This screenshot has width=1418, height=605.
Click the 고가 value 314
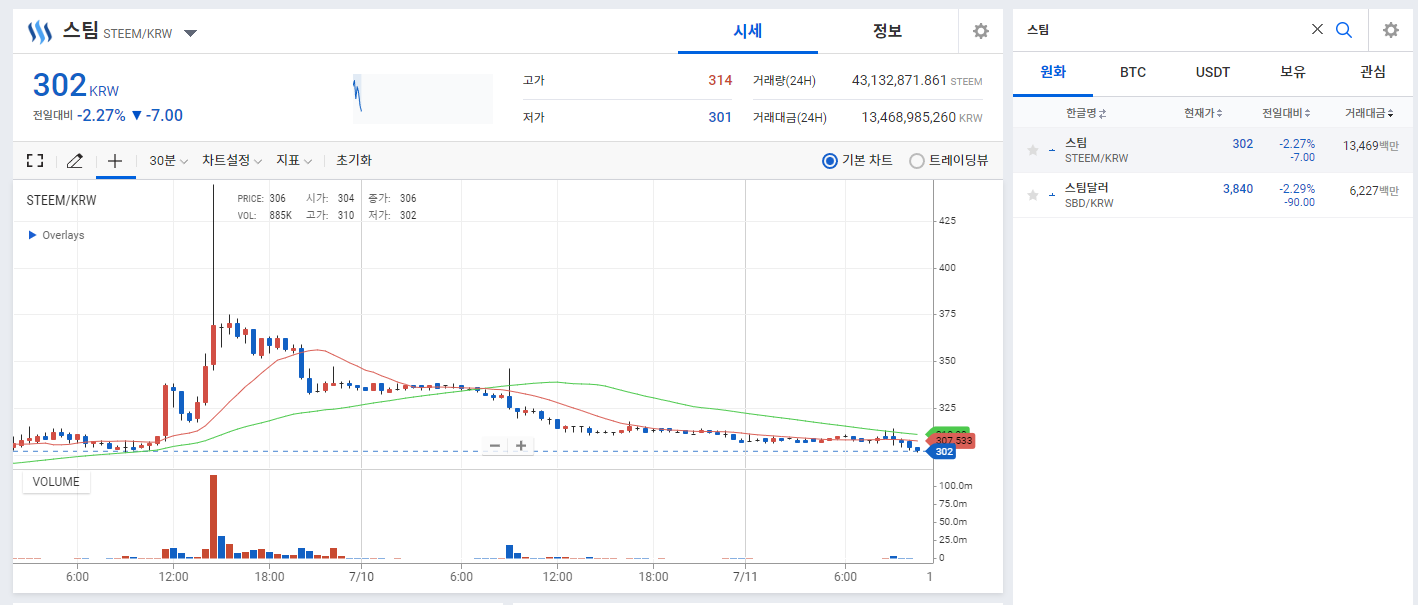pyautogui.click(x=720, y=80)
